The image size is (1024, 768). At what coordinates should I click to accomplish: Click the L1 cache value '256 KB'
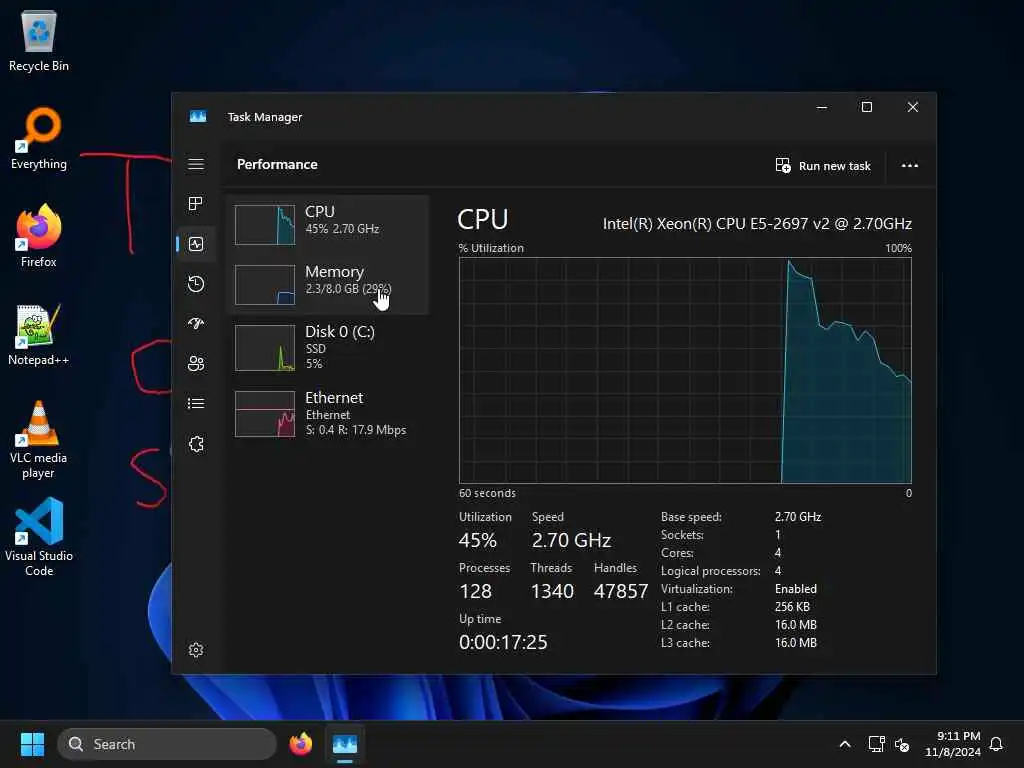point(792,607)
